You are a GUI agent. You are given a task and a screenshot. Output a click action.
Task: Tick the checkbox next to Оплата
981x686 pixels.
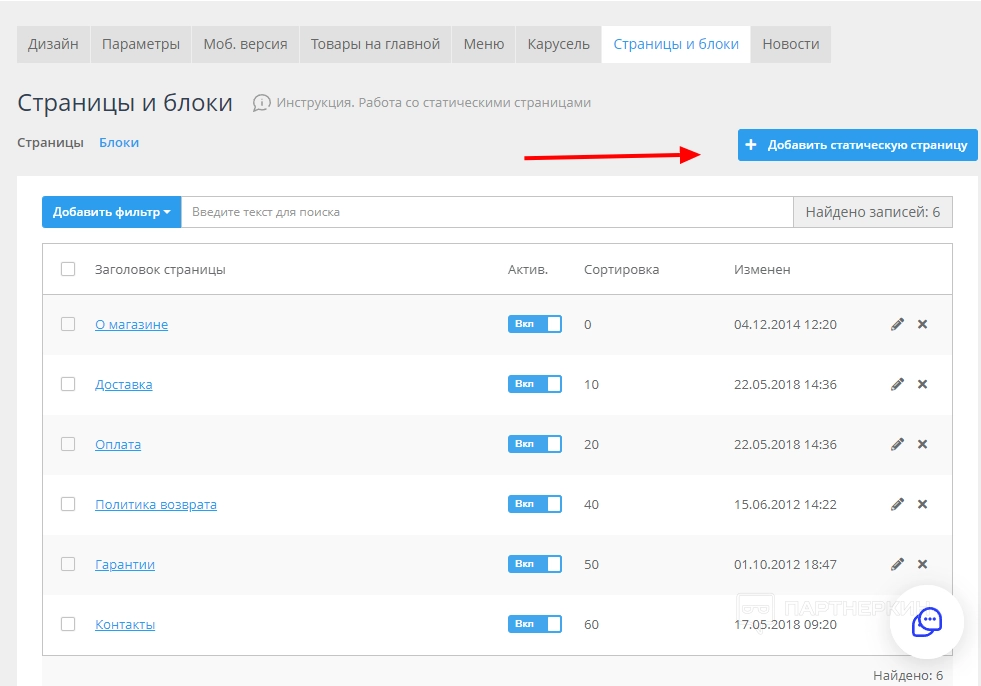tap(68, 444)
